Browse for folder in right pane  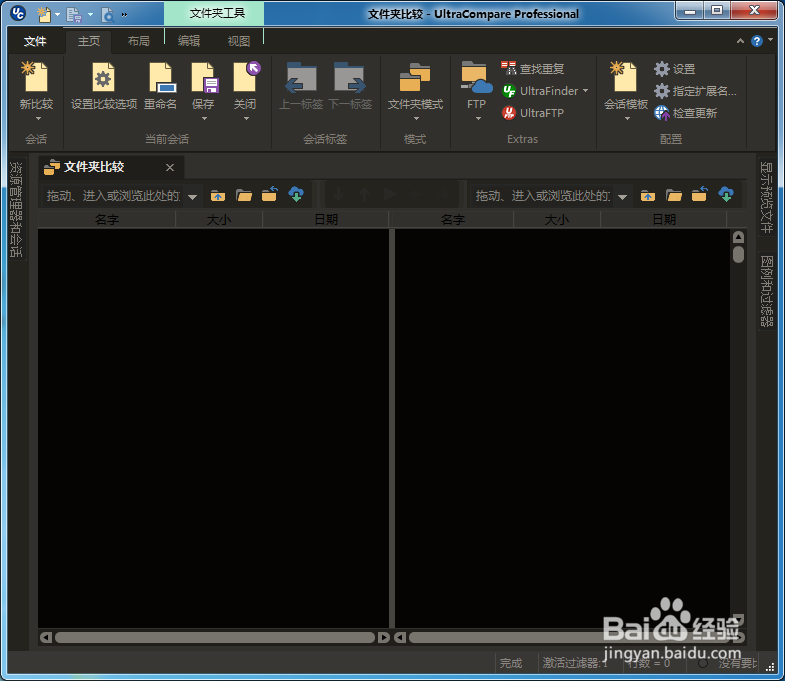(674, 195)
